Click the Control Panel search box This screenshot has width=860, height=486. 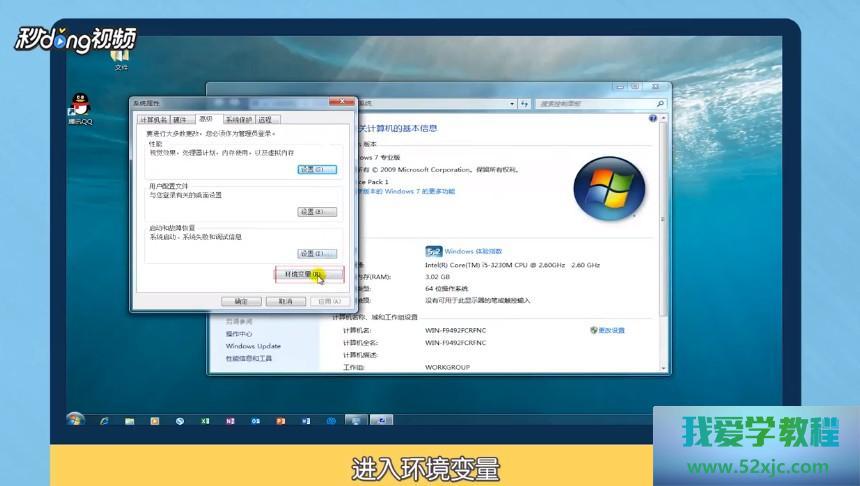[x=595, y=103]
